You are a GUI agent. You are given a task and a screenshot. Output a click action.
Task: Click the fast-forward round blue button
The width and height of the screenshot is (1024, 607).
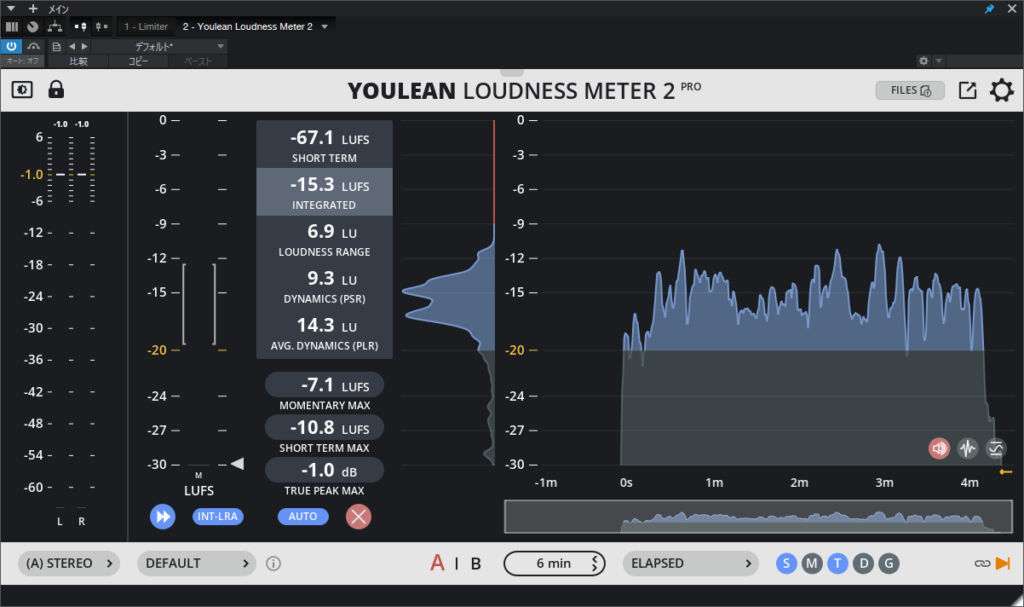163,517
